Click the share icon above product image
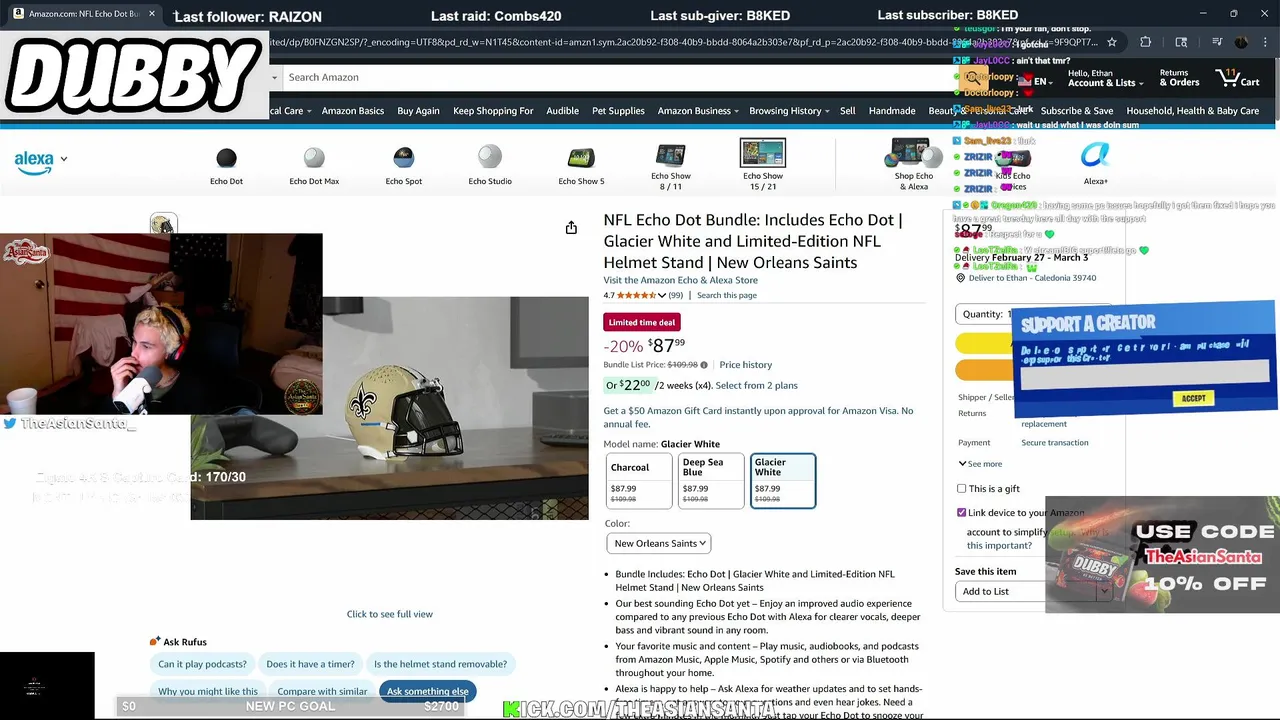 coord(571,228)
